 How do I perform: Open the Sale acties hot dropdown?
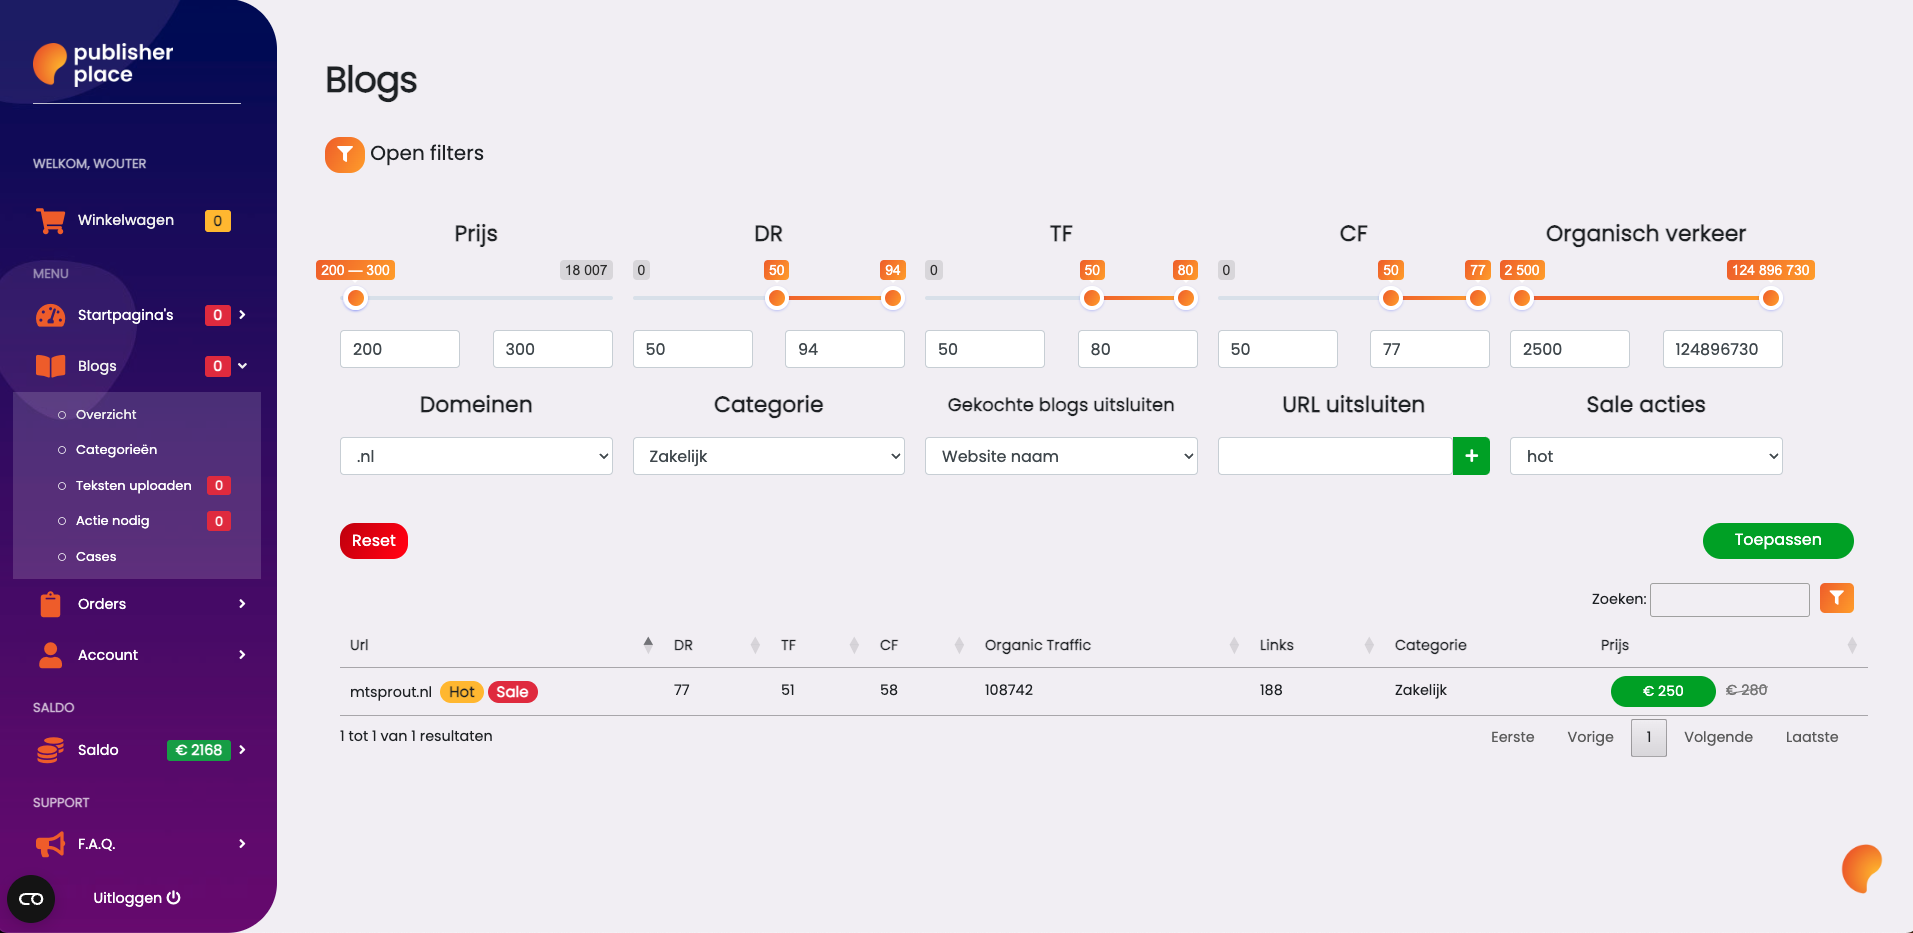pyautogui.click(x=1646, y=456)
